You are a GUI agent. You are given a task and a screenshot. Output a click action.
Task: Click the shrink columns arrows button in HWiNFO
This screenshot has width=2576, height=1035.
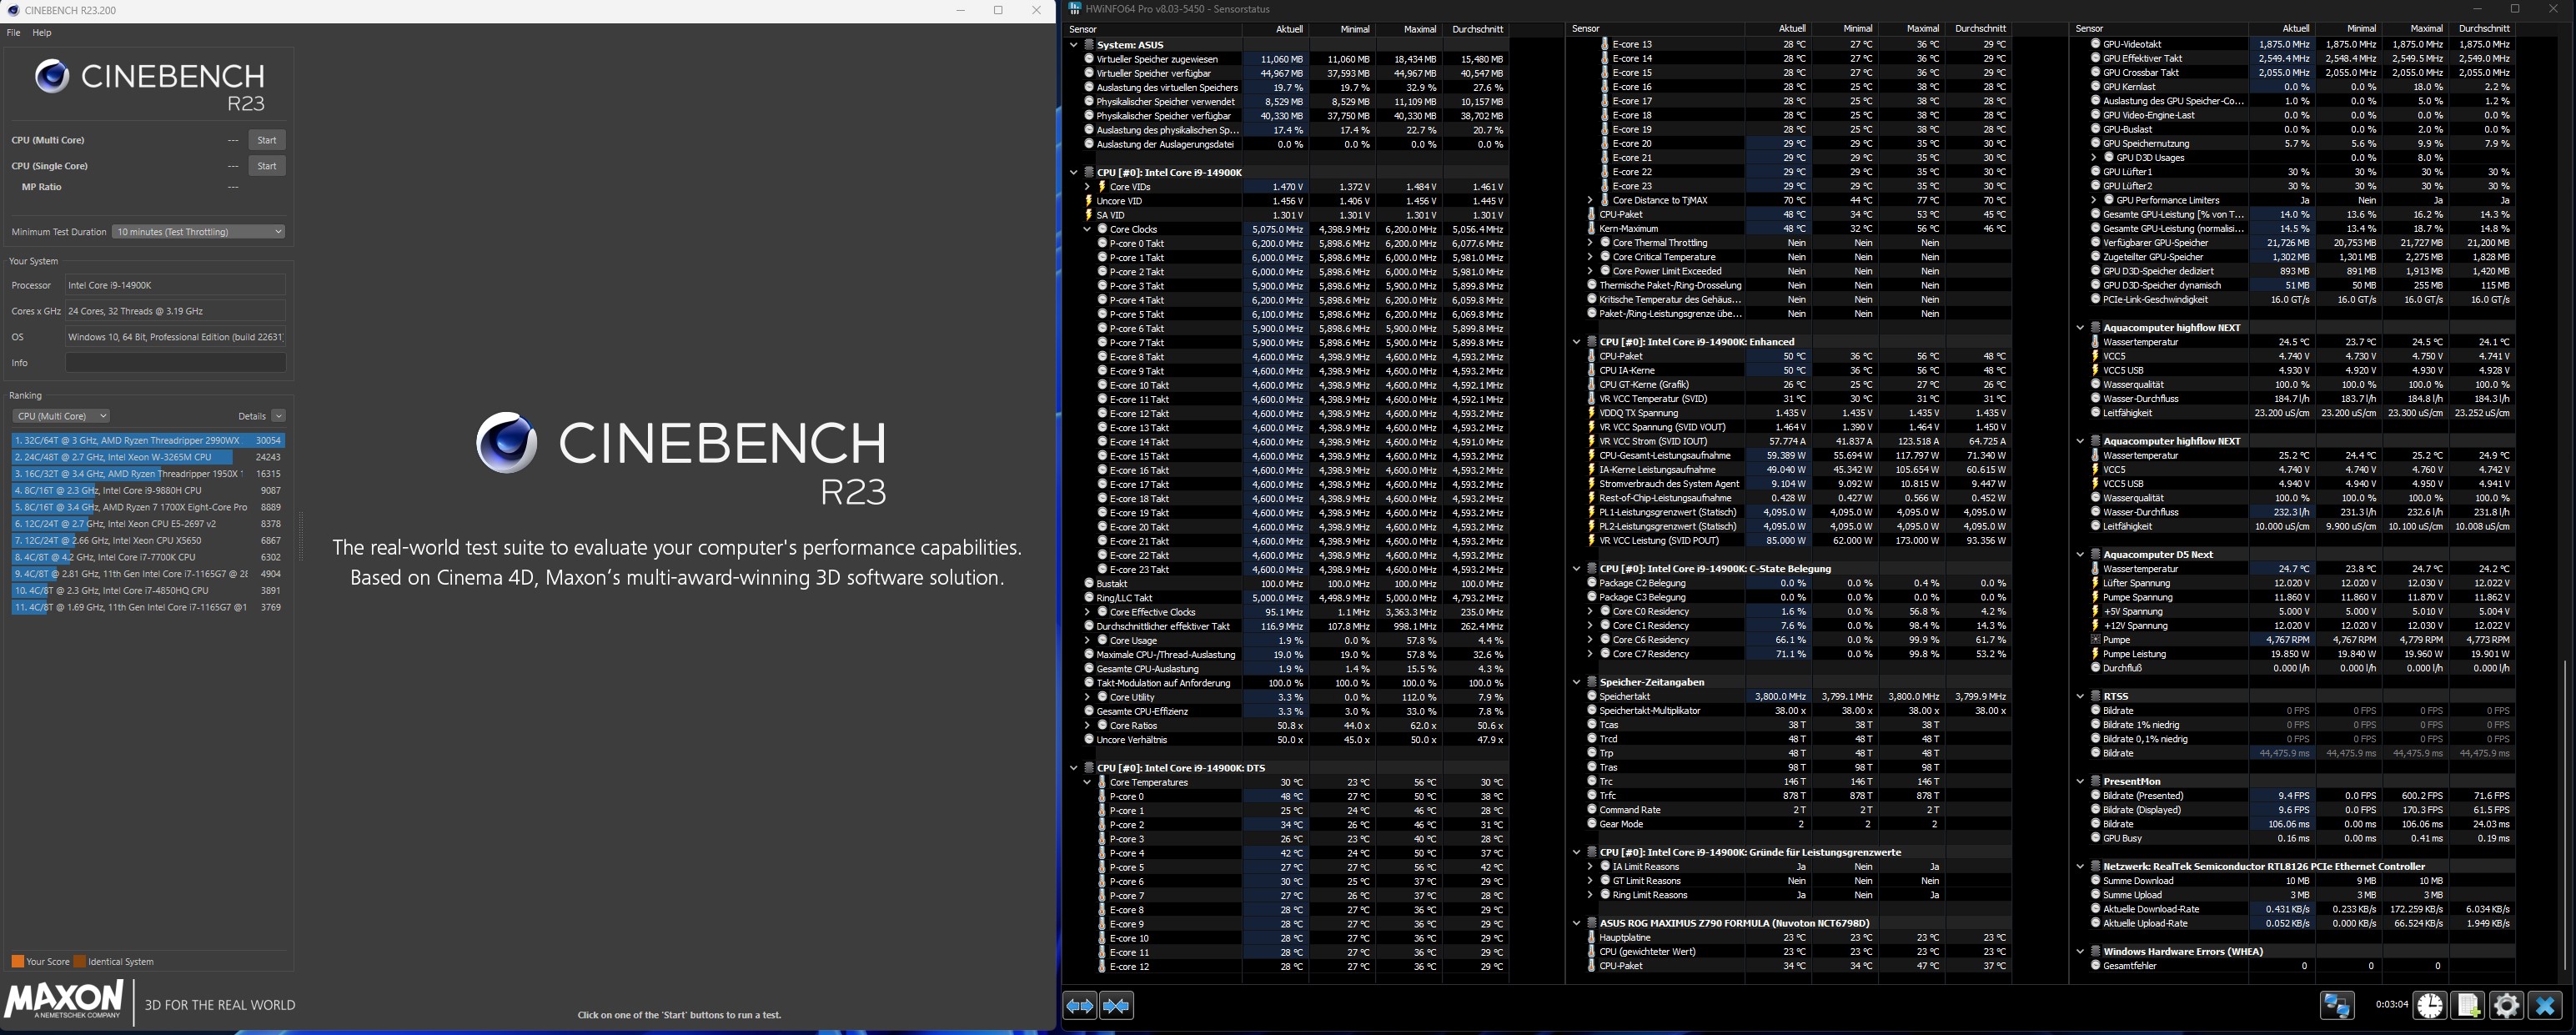tap(1116, 1006)
